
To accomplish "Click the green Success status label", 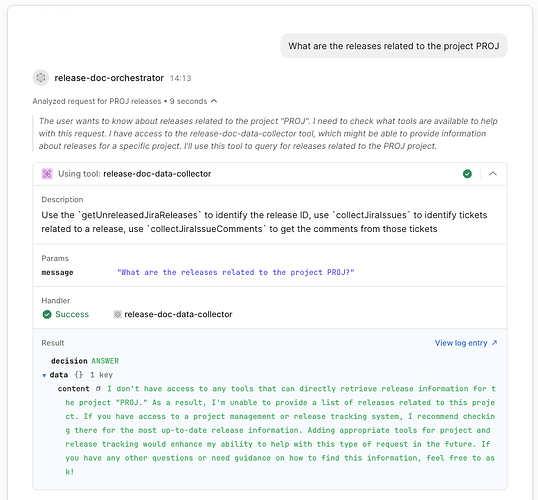I will tap(72, 314).
